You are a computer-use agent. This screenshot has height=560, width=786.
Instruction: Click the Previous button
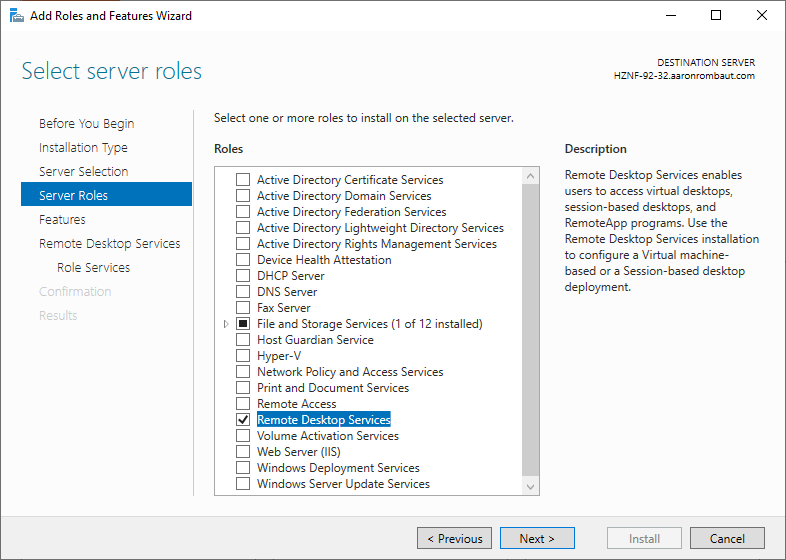(454, 539)
